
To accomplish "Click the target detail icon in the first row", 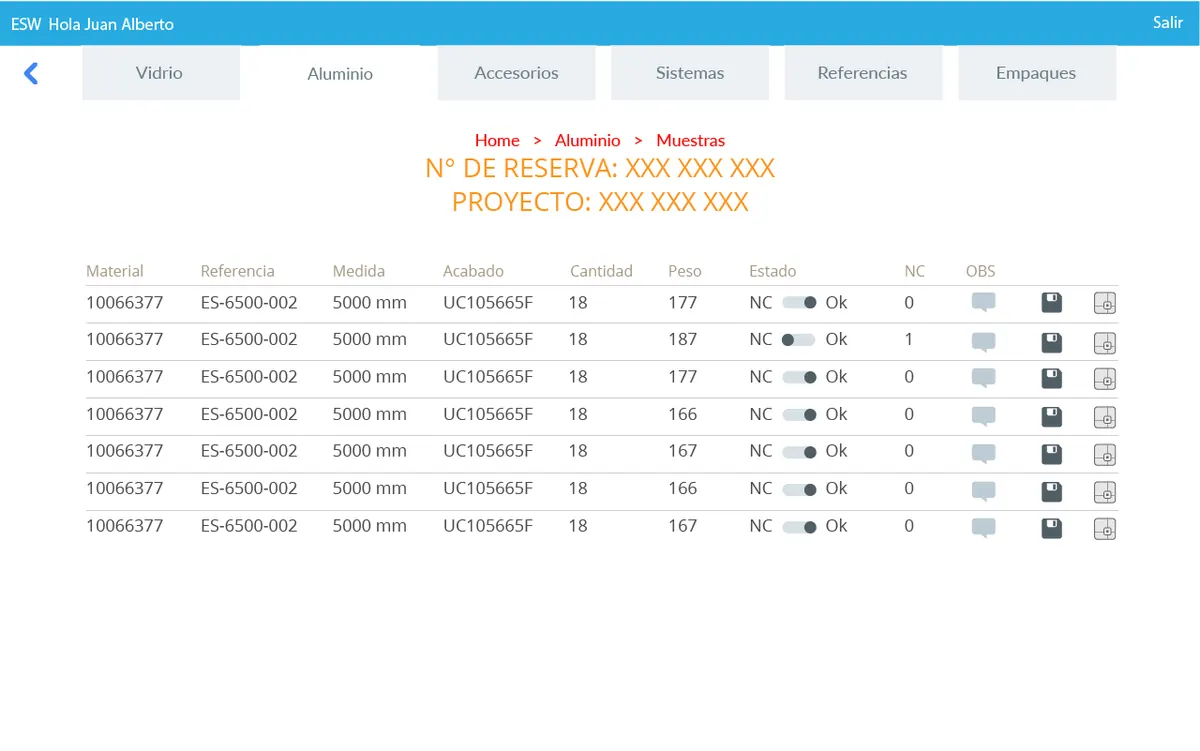I will pyautogui.click(x=1105, y=304).
